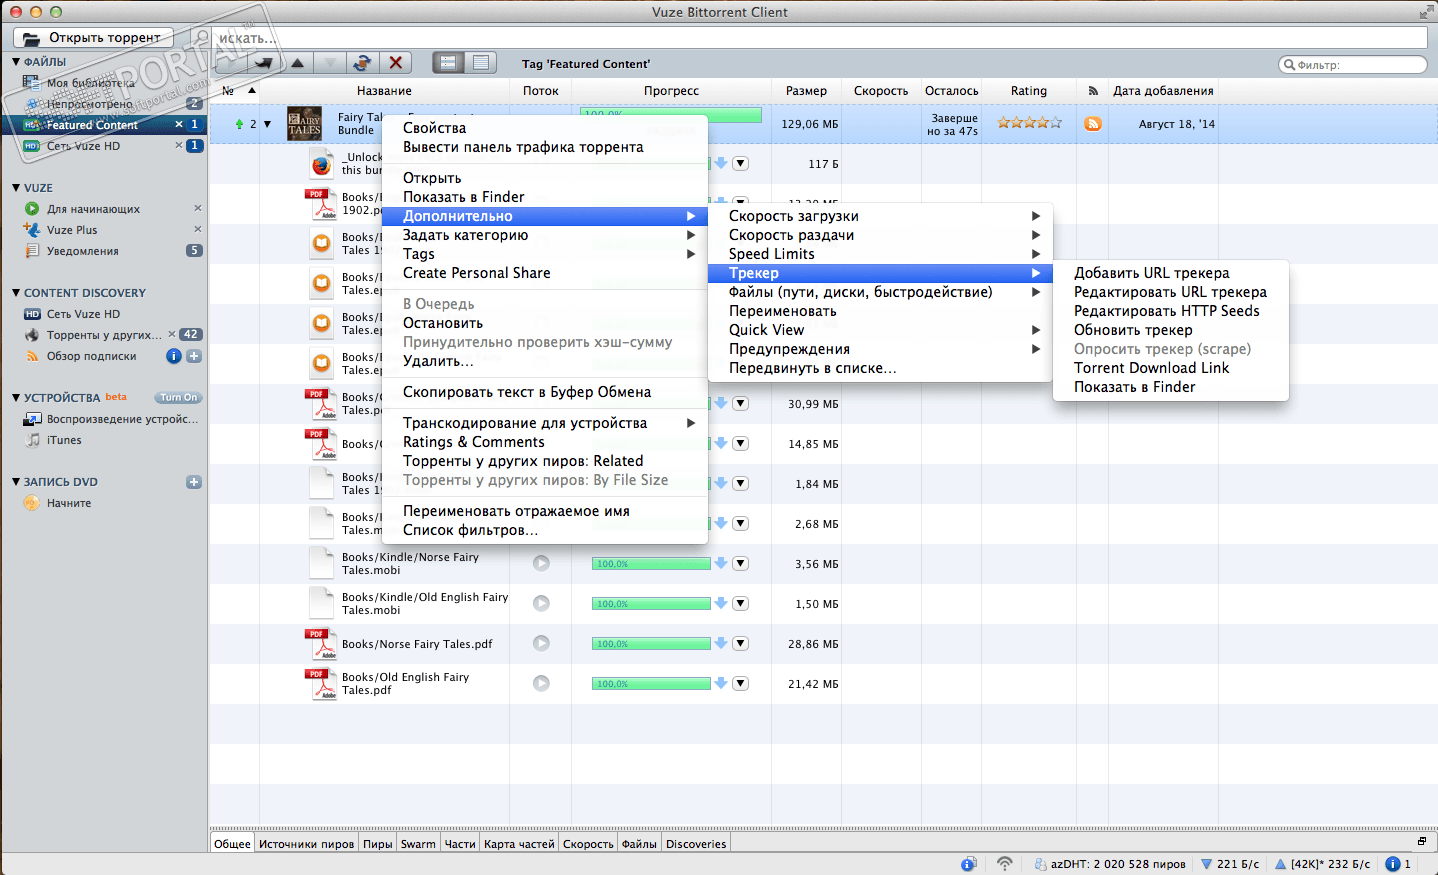Click the open-folder arrow toolbar icon
Image resolution: width=1438 pixels, height=875 pixels.
(264, 62)
